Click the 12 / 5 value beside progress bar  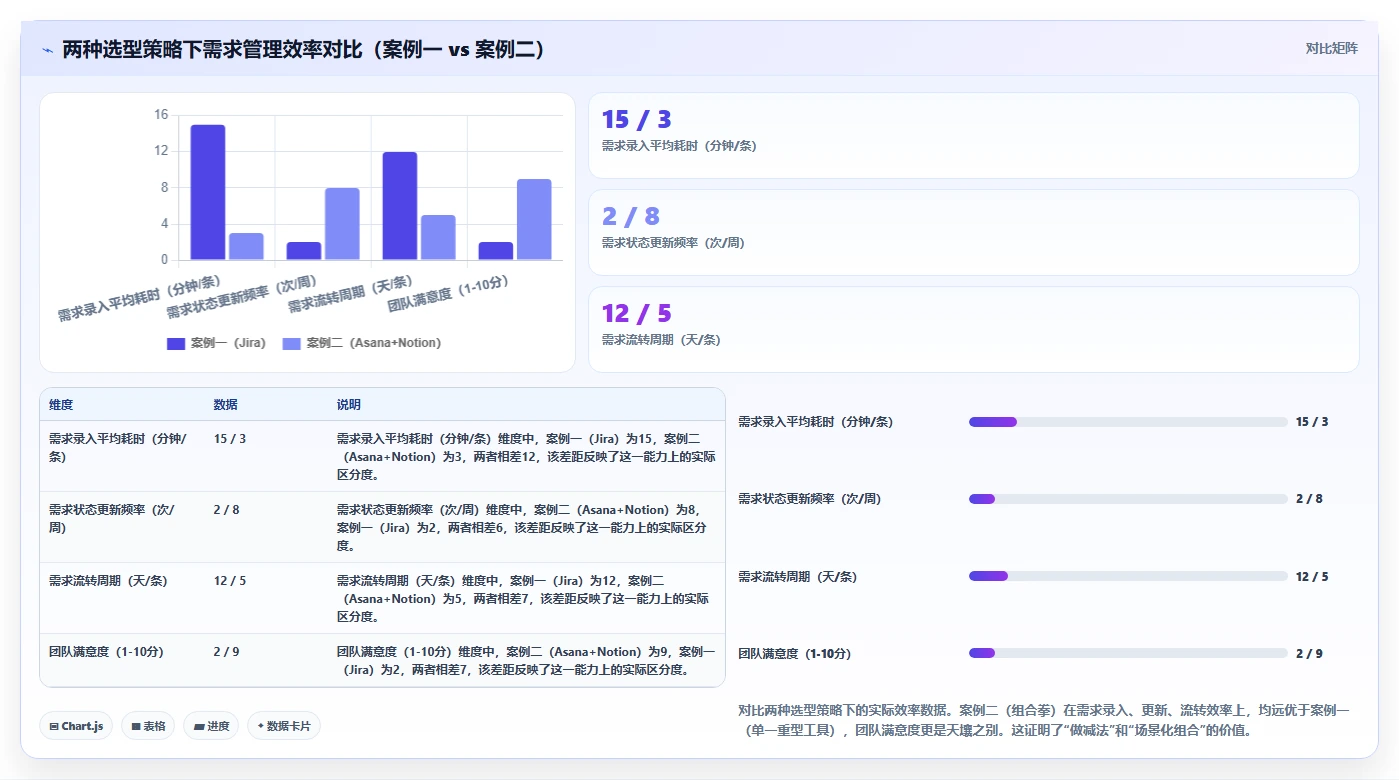[1312, 577]
